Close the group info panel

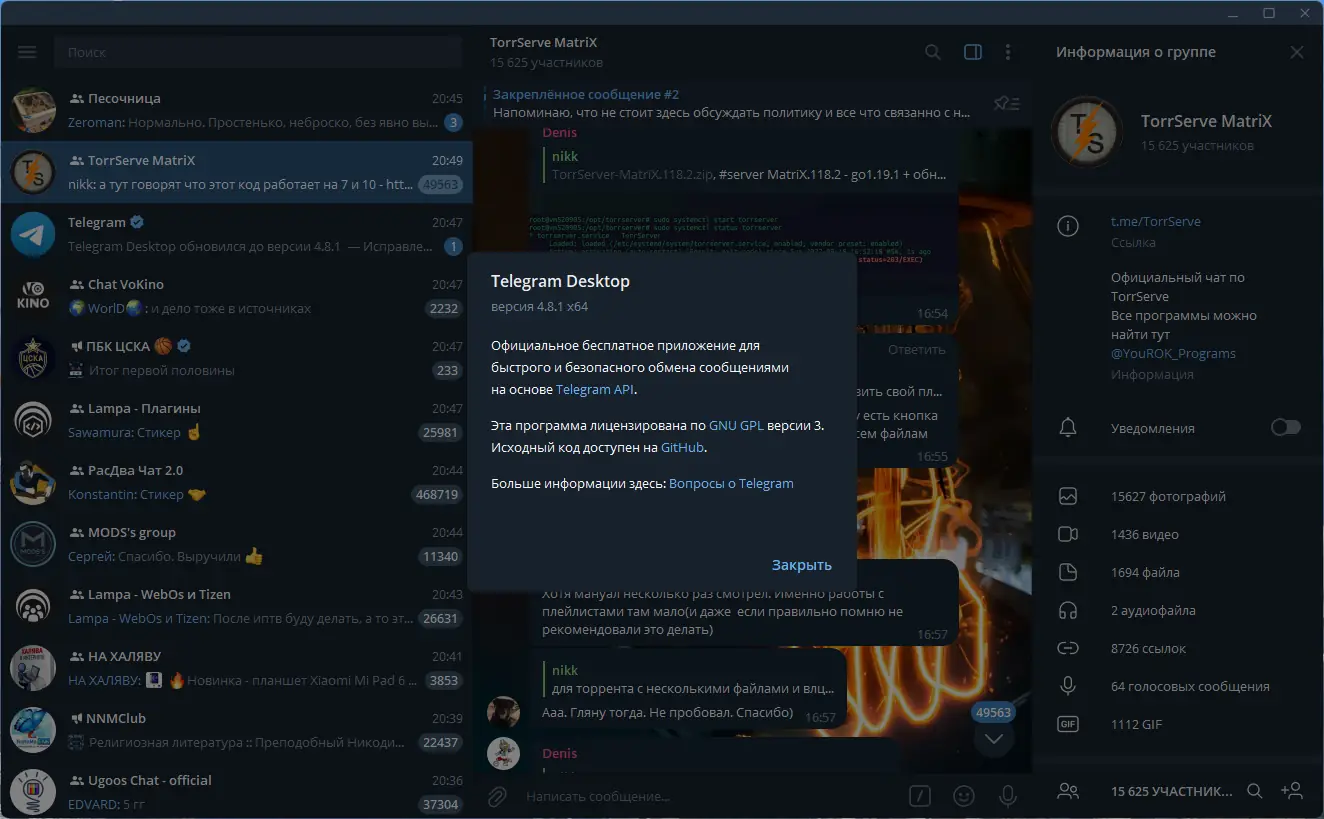pyautogui.click(x=1297, y=52)
